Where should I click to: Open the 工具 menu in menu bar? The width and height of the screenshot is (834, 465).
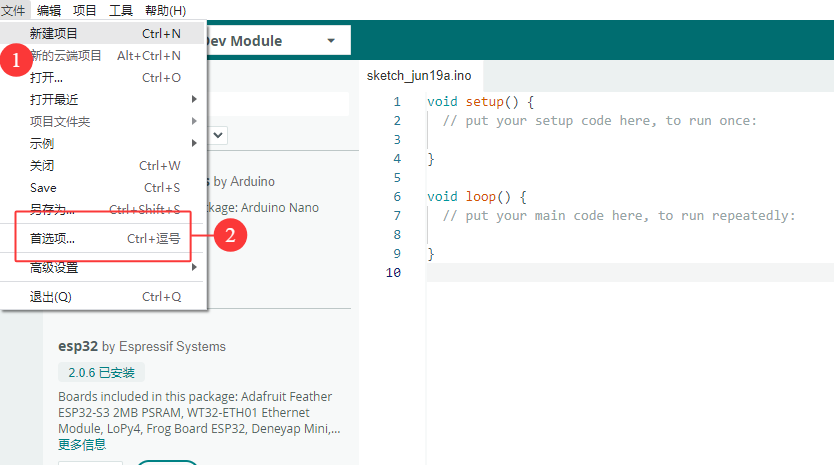pos(120,10)
